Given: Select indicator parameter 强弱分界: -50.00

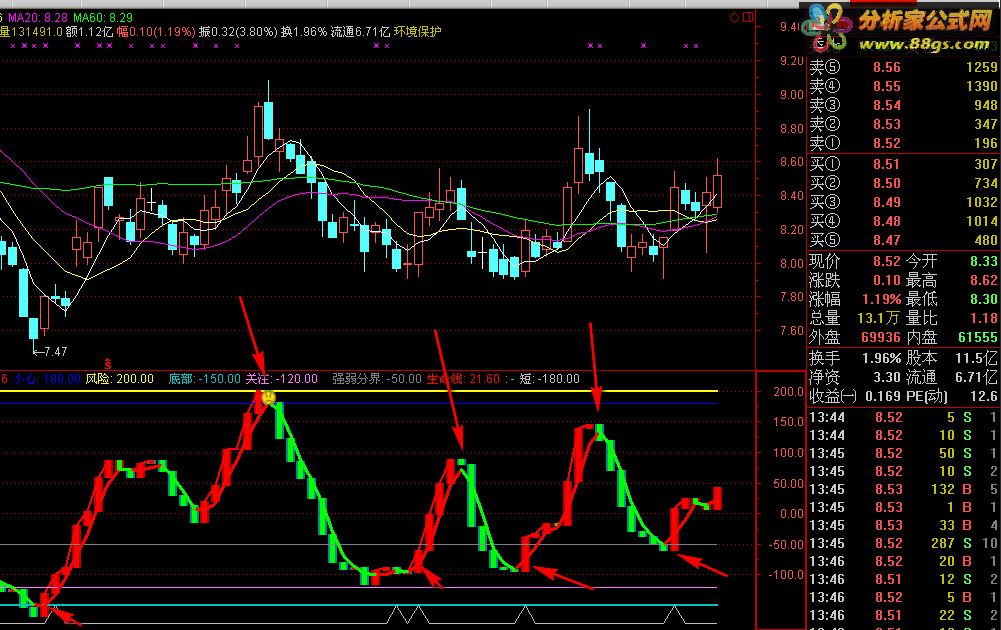Looking at the screenshot, I should point(377,379).
